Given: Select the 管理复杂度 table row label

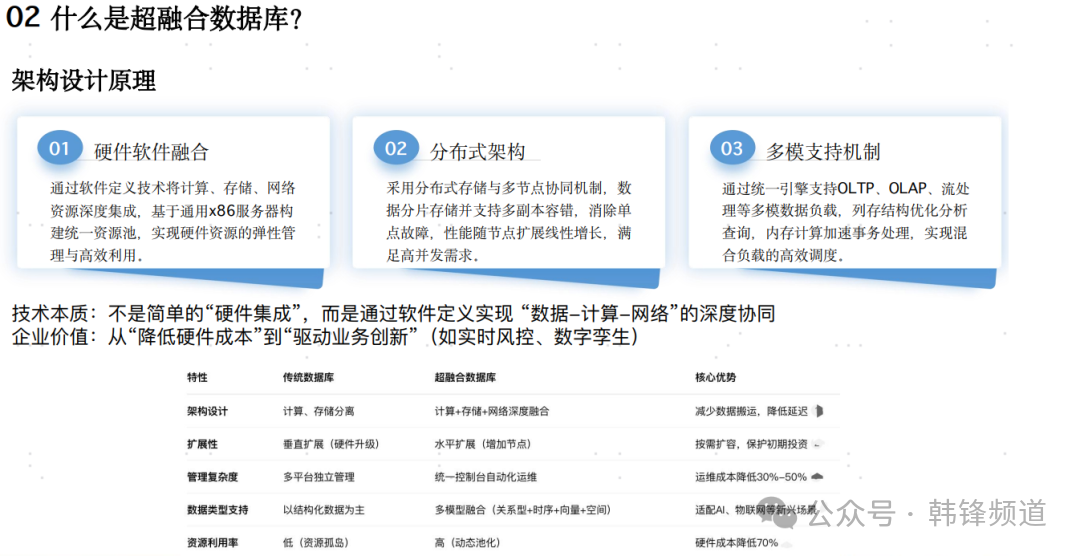Looking at the screenshot, I should (212, 477).
